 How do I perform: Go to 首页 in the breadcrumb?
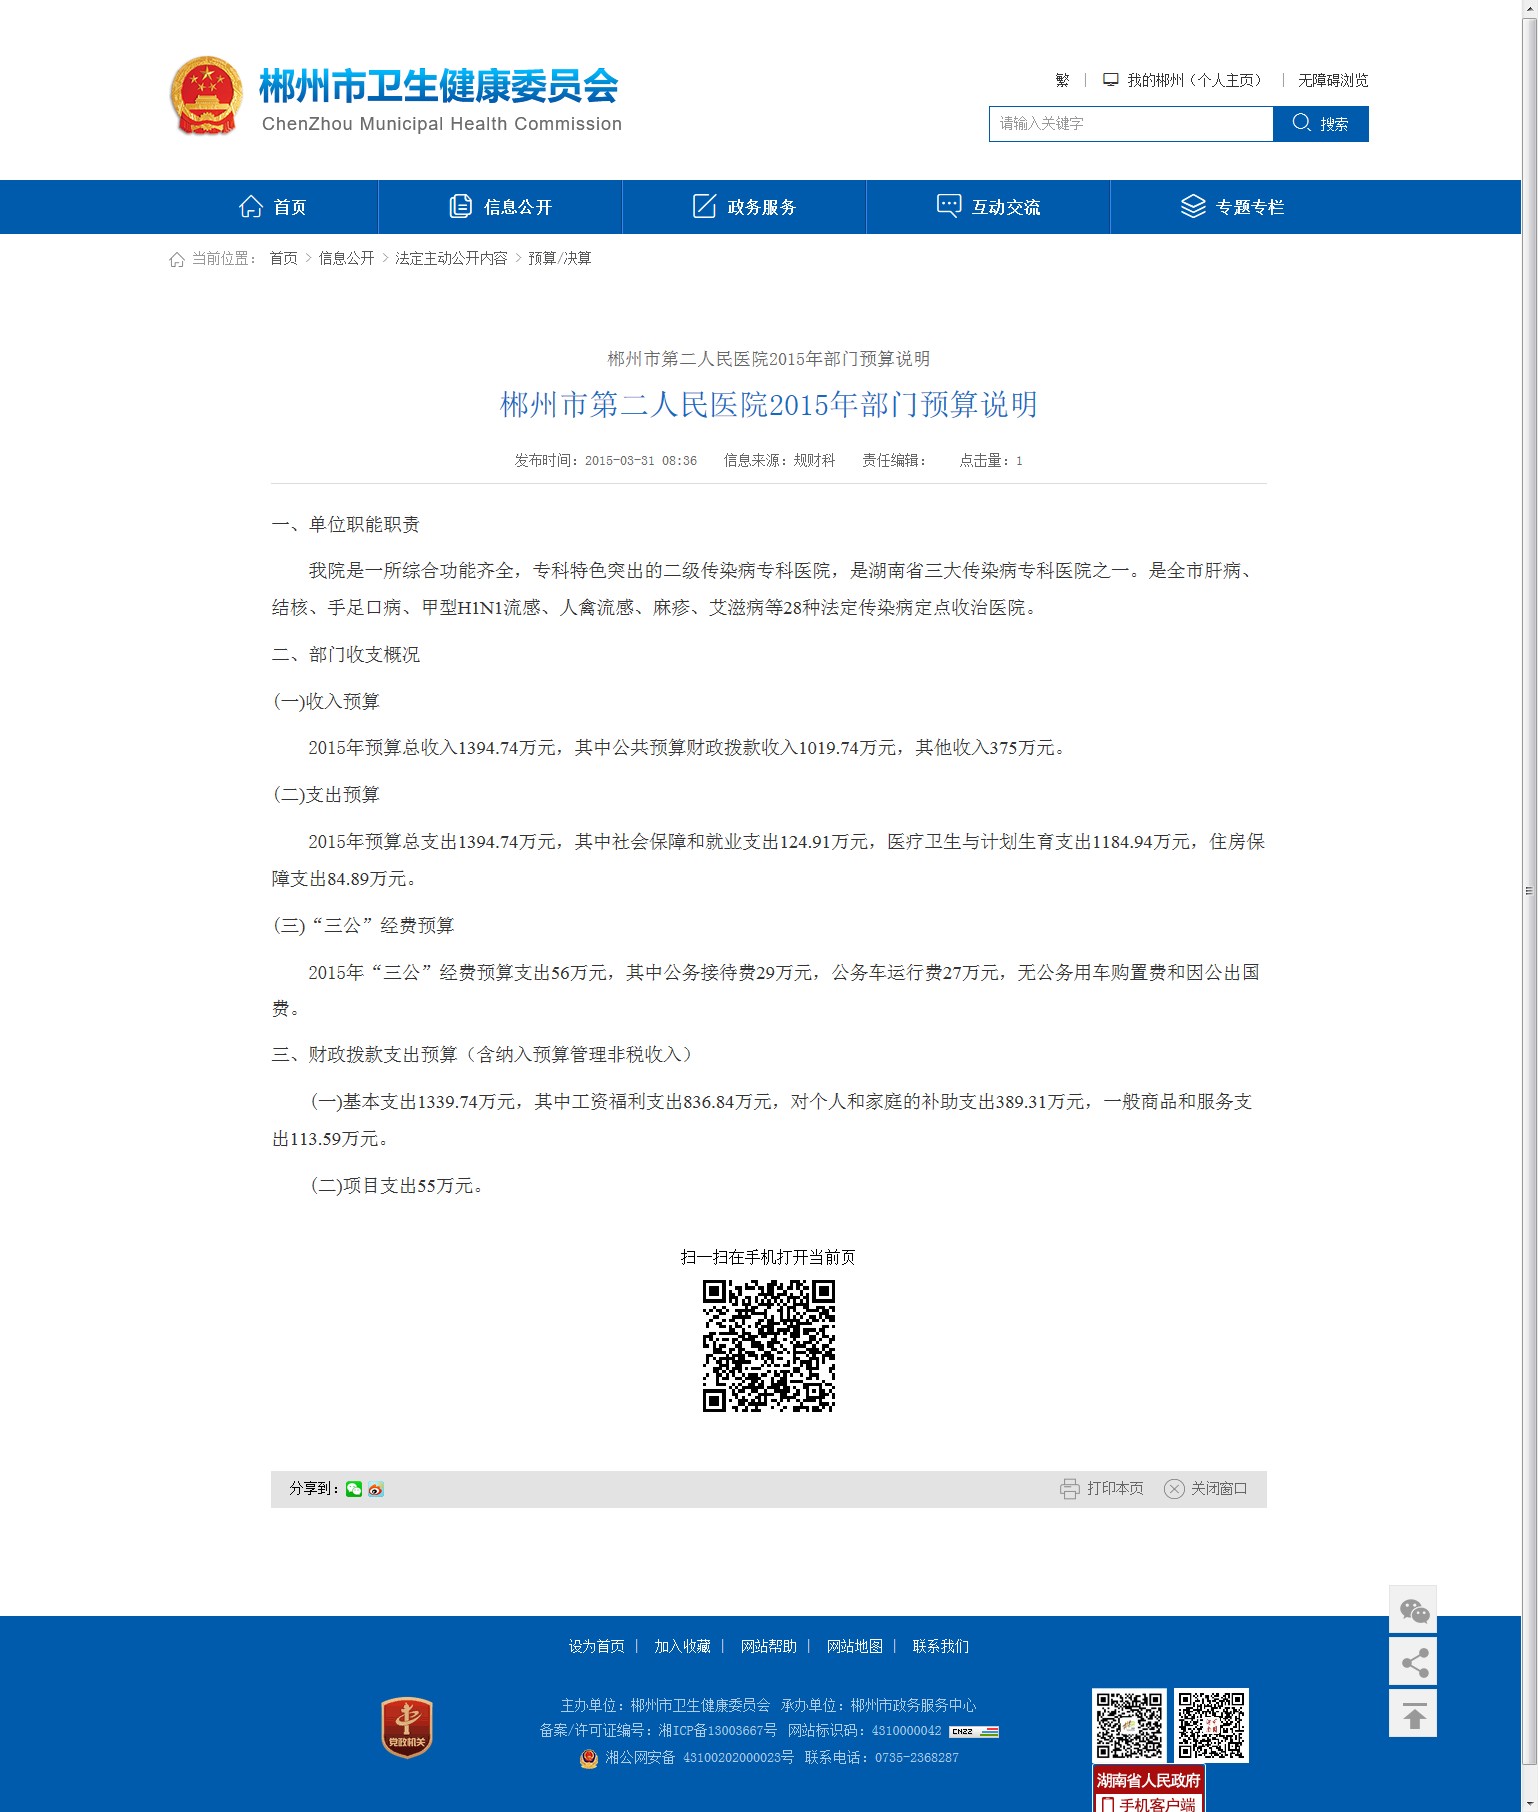pyautogui.click(x=284, y=258)
